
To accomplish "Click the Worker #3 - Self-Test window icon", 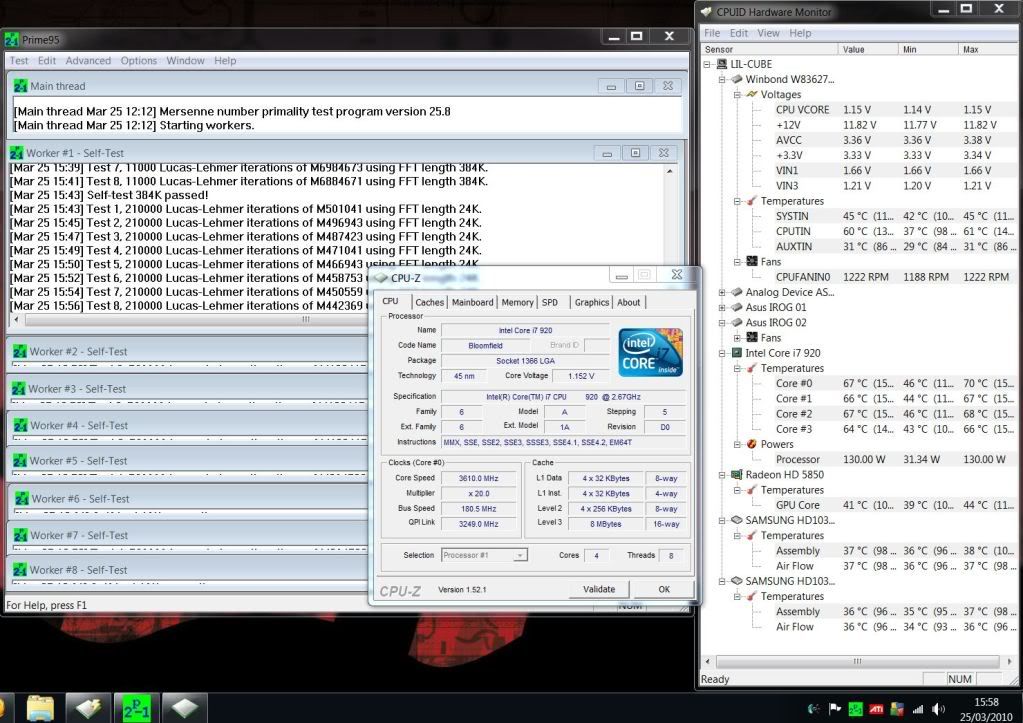I will click(x=19, y=389).
